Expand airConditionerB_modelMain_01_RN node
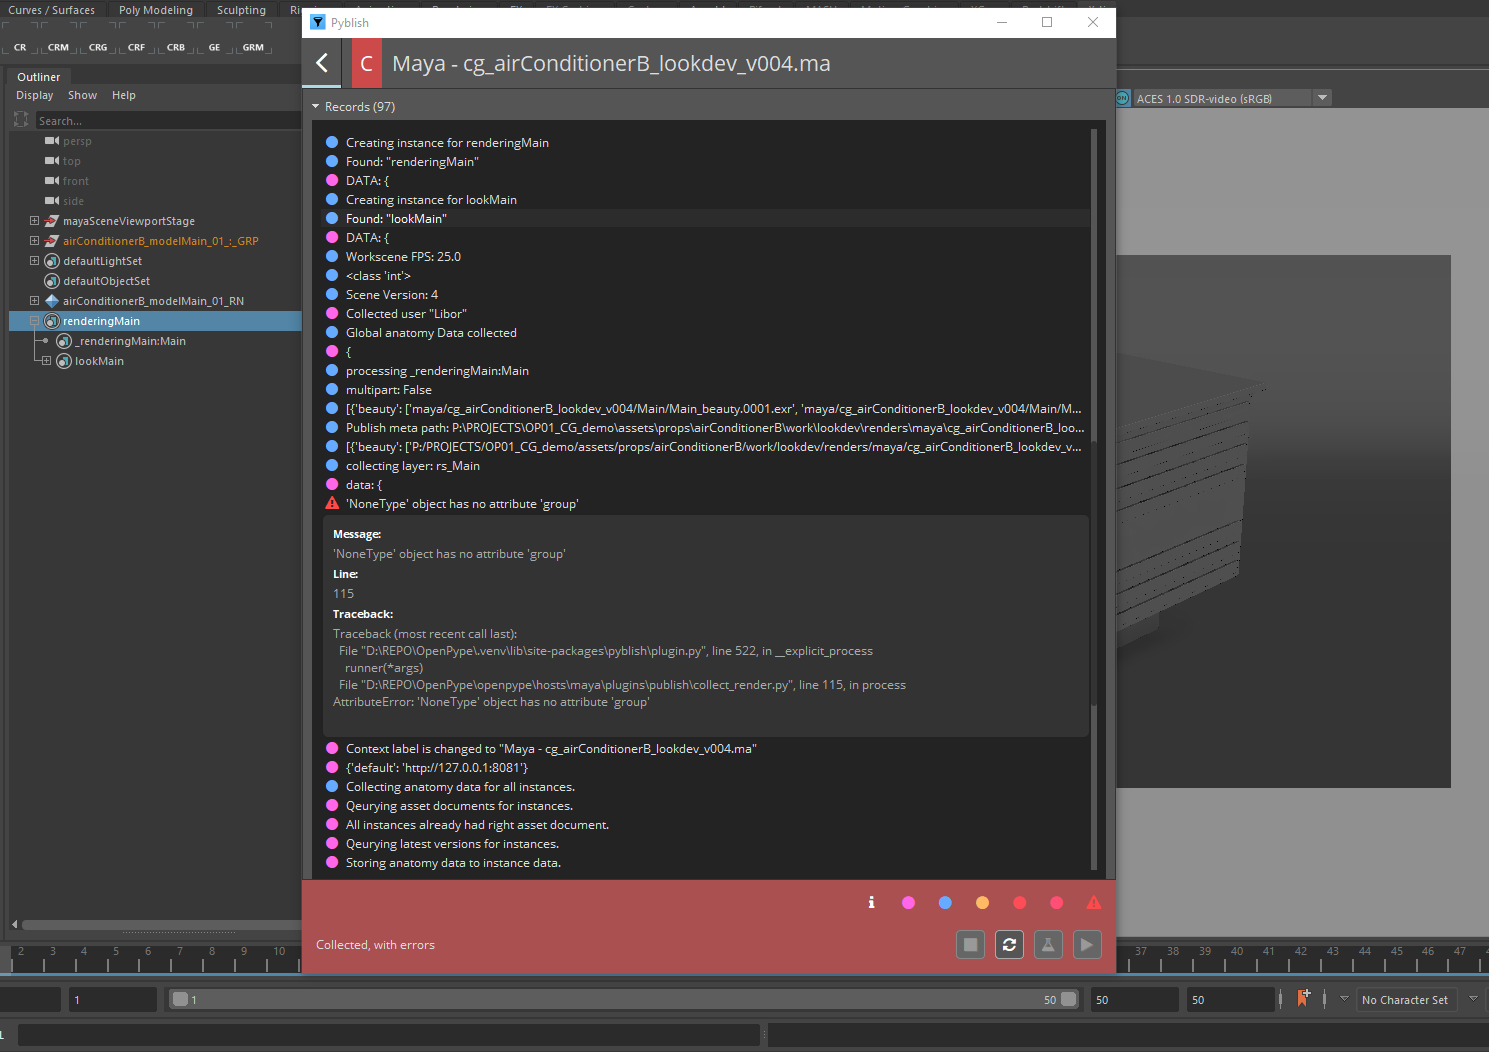 click(34, 301)
